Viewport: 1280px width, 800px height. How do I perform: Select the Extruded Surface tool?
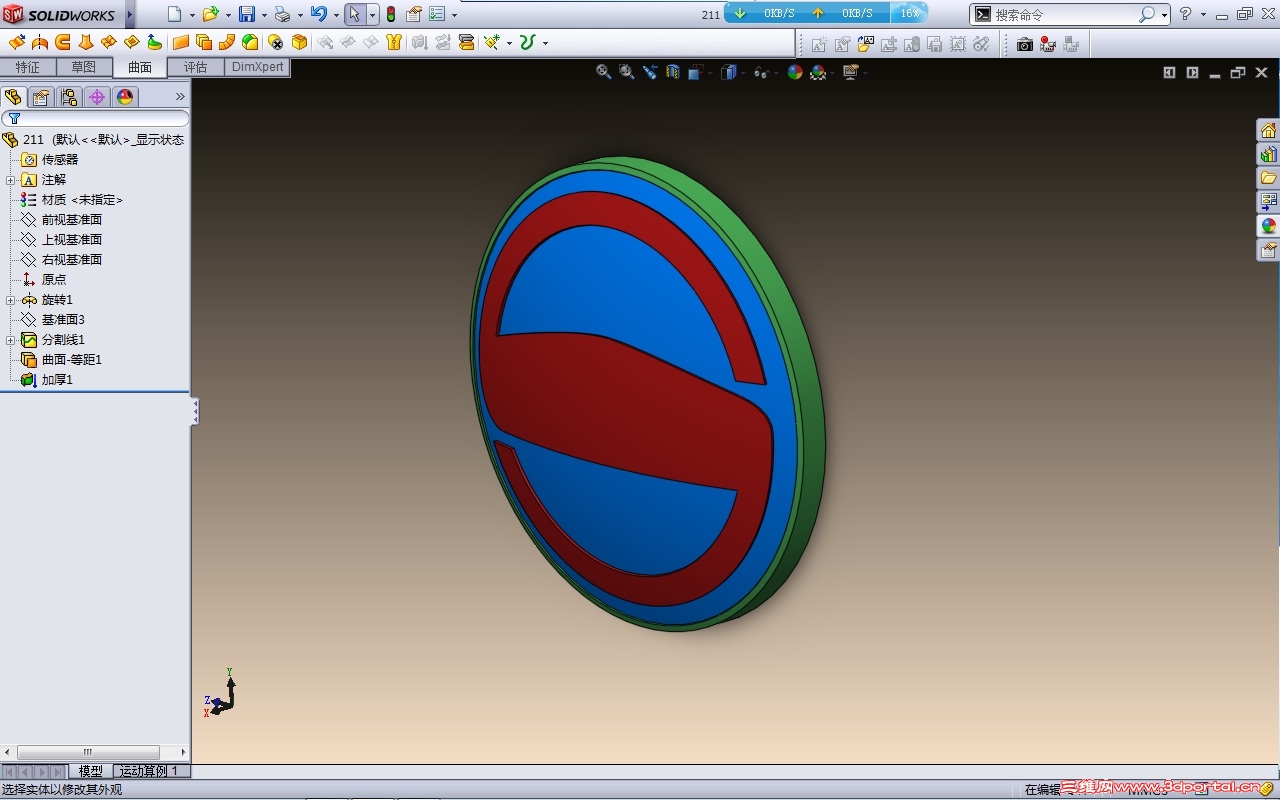(17, 42)
